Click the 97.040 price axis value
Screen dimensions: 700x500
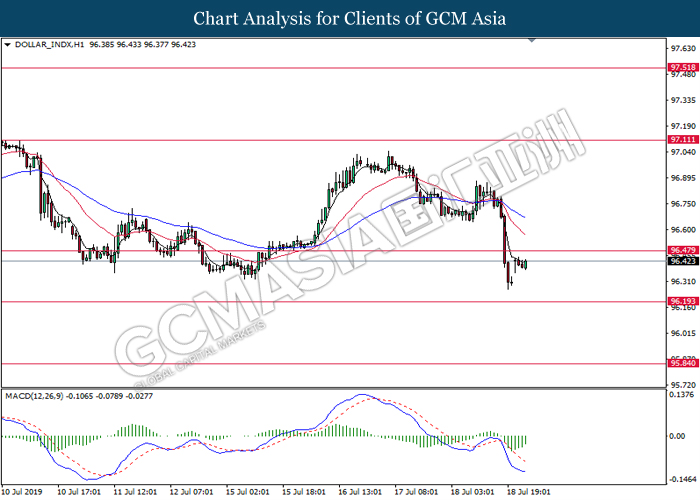(683, 152)
